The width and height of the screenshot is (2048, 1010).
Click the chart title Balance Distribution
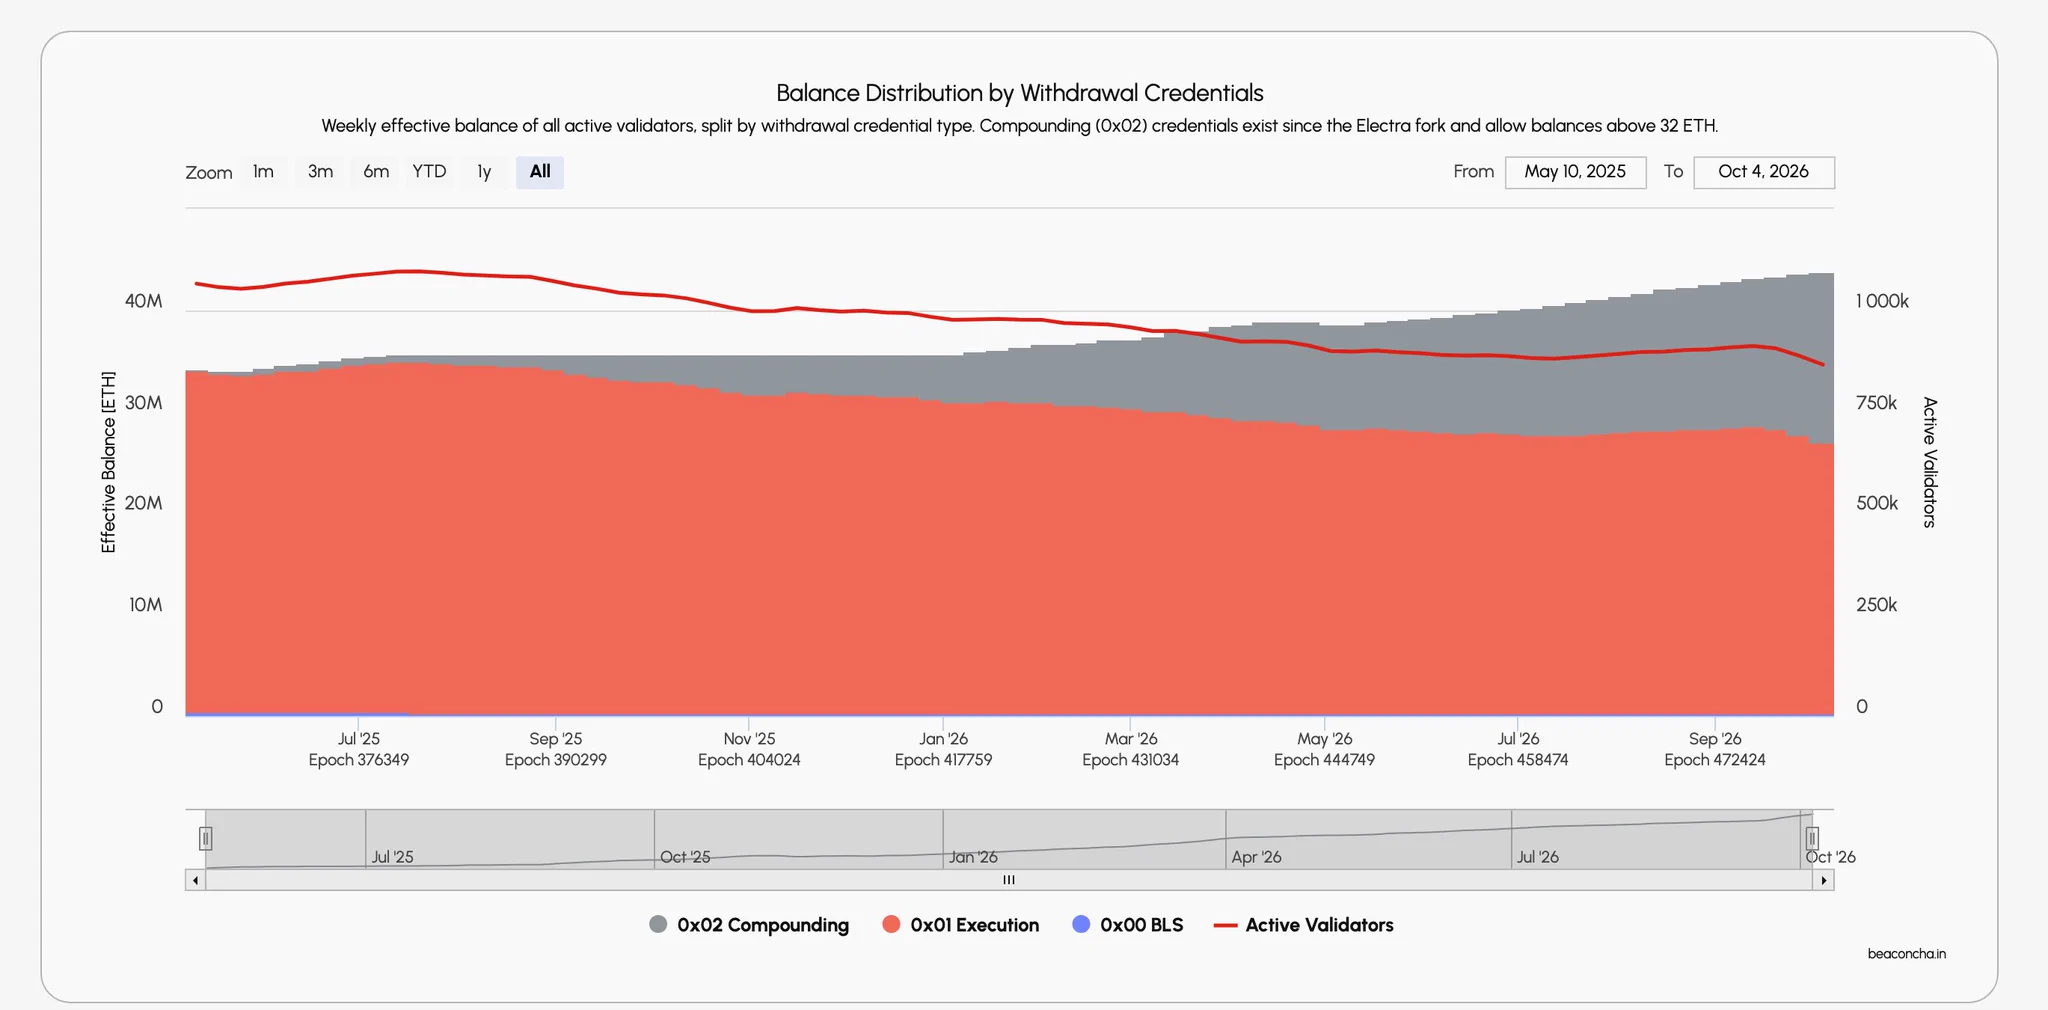[x=1020, y=93]
